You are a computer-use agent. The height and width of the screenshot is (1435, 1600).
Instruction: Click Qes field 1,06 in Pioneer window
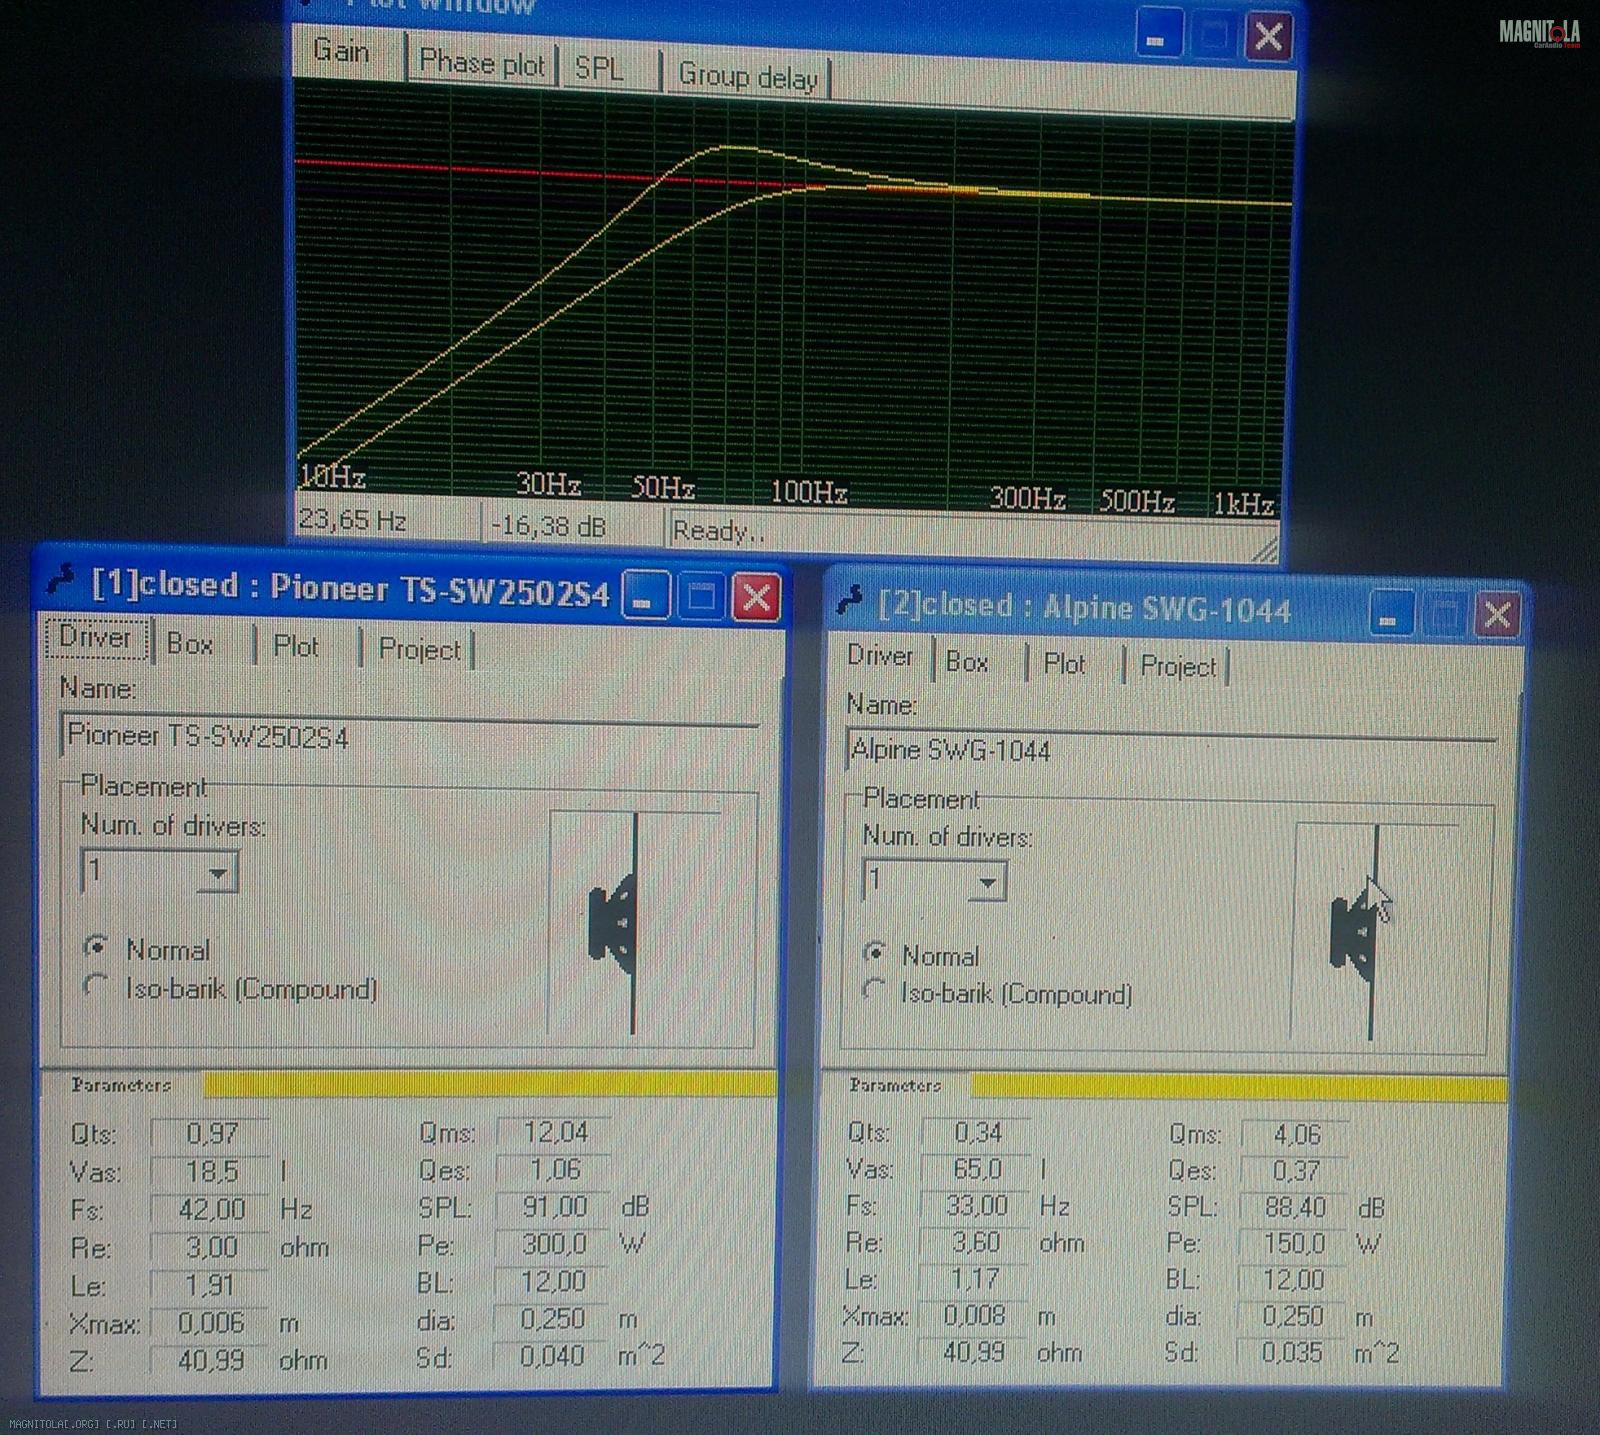553,1169
